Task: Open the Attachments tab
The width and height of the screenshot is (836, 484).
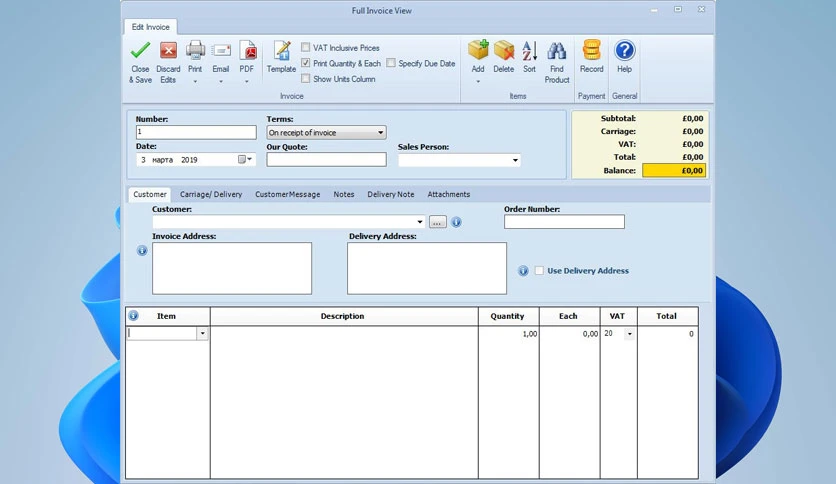Action: 449,195
